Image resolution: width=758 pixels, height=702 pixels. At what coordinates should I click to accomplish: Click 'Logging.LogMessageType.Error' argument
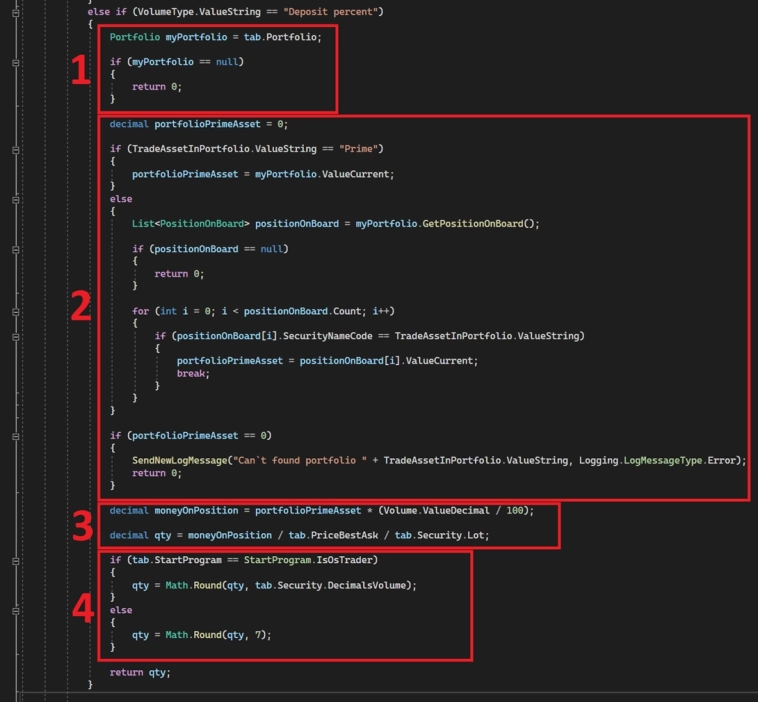click(657, 460)
